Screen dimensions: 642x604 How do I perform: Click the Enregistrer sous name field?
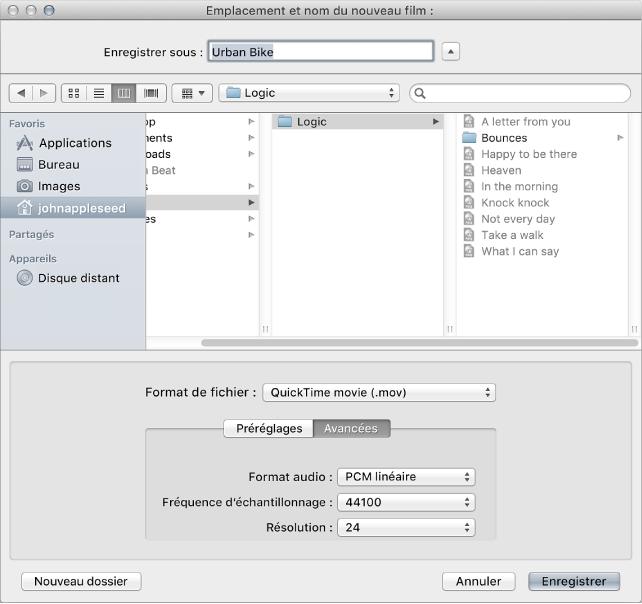point(321,52)
